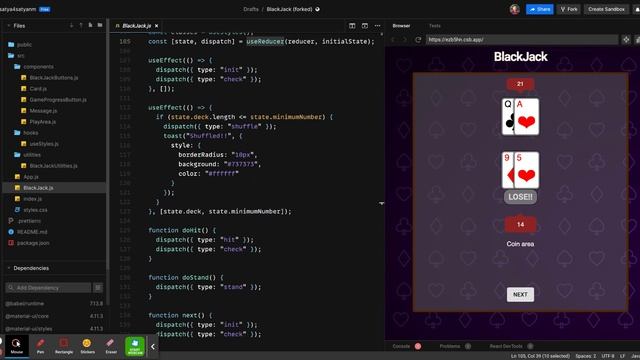Switch to the Browser preview tab
This screenshot has height=360, width=640.
point(401,26)
